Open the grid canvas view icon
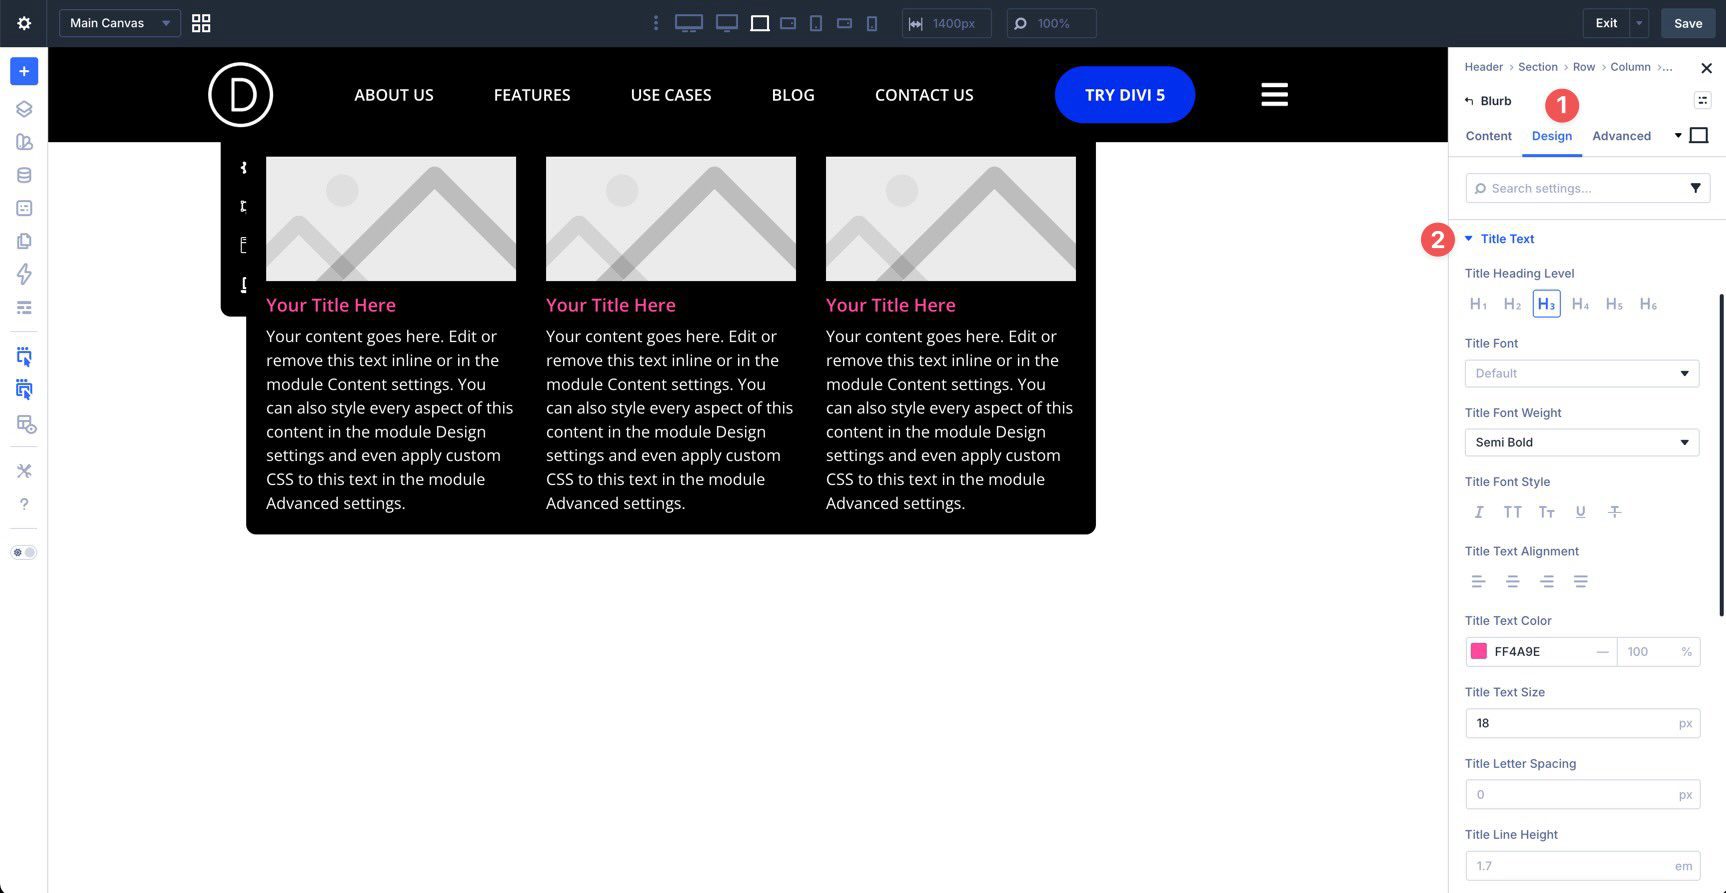1726x893 pixels. pos(201,23)
